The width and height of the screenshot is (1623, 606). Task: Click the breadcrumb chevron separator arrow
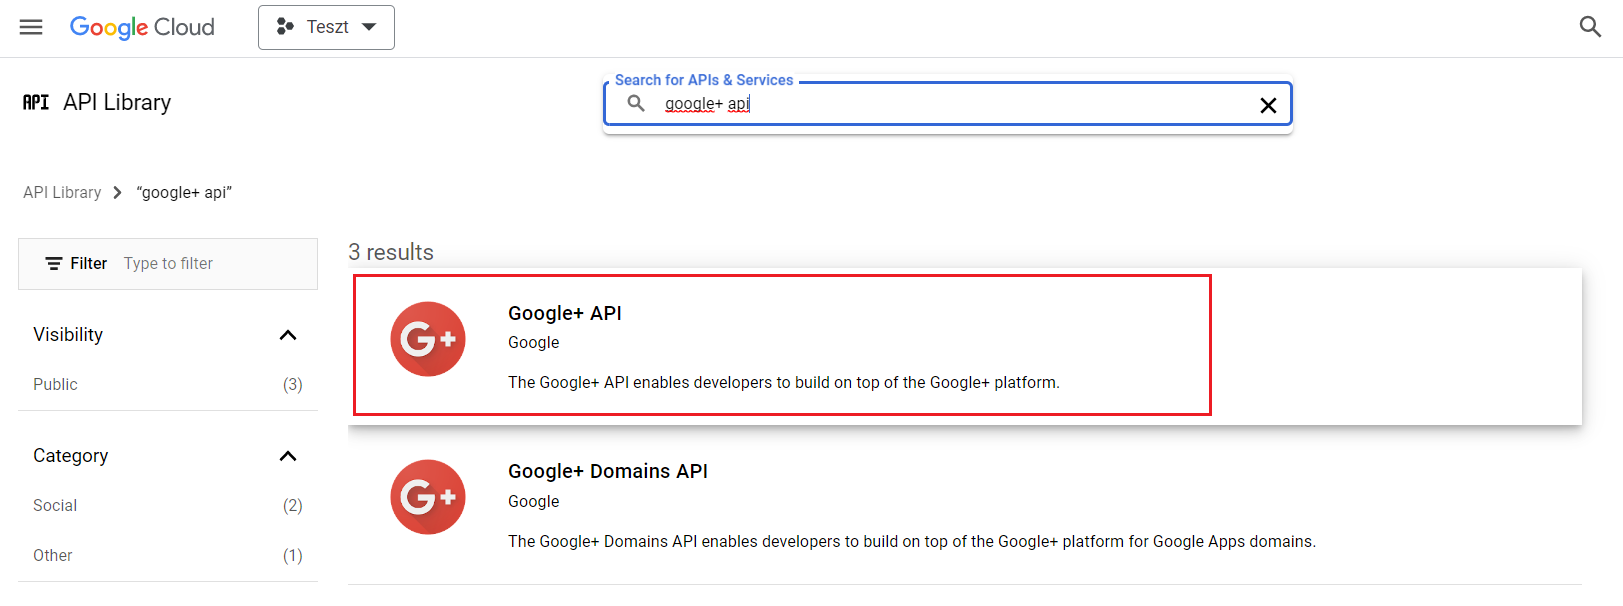tap(117, 192)
